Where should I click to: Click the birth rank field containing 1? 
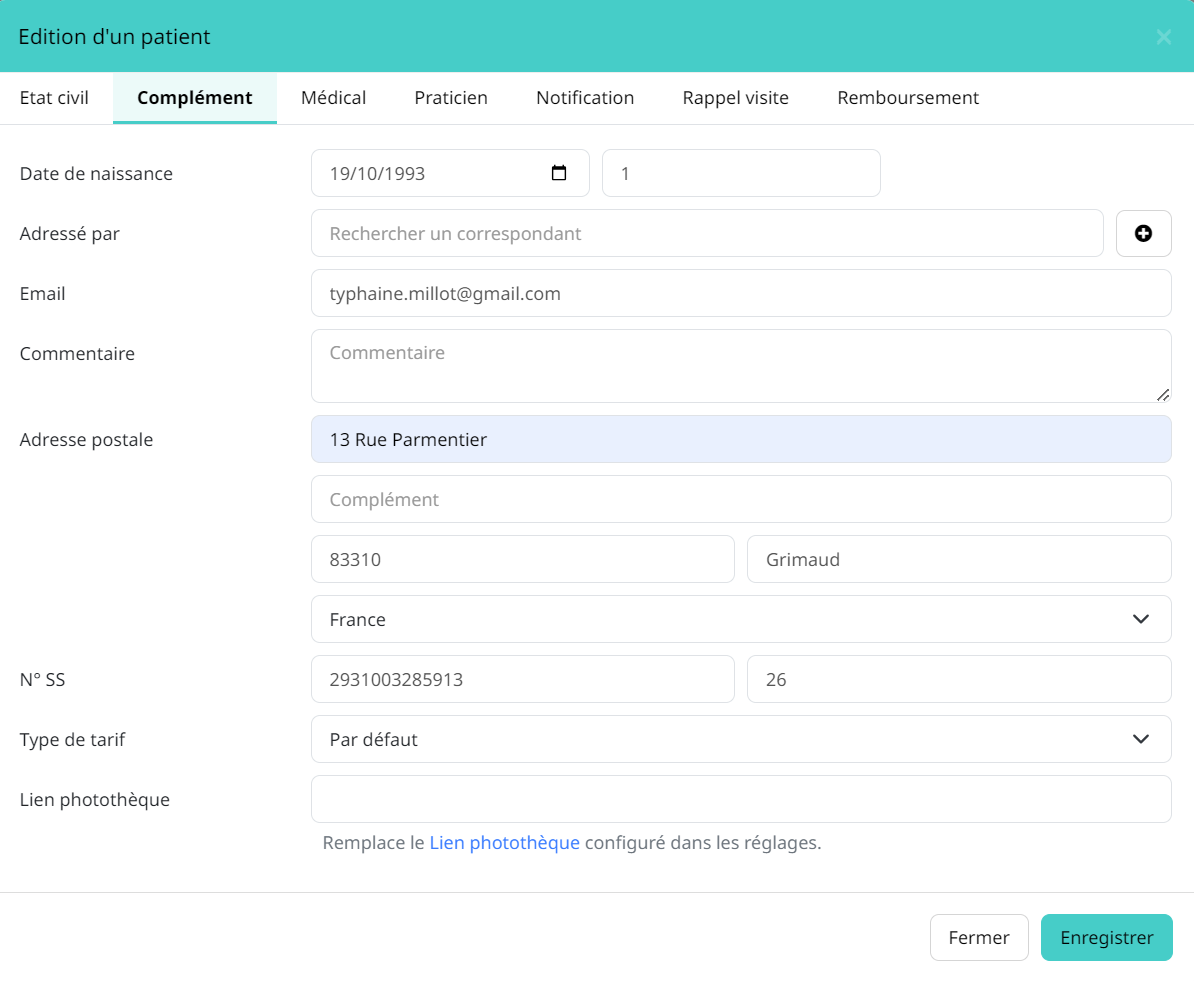(741, 173)
